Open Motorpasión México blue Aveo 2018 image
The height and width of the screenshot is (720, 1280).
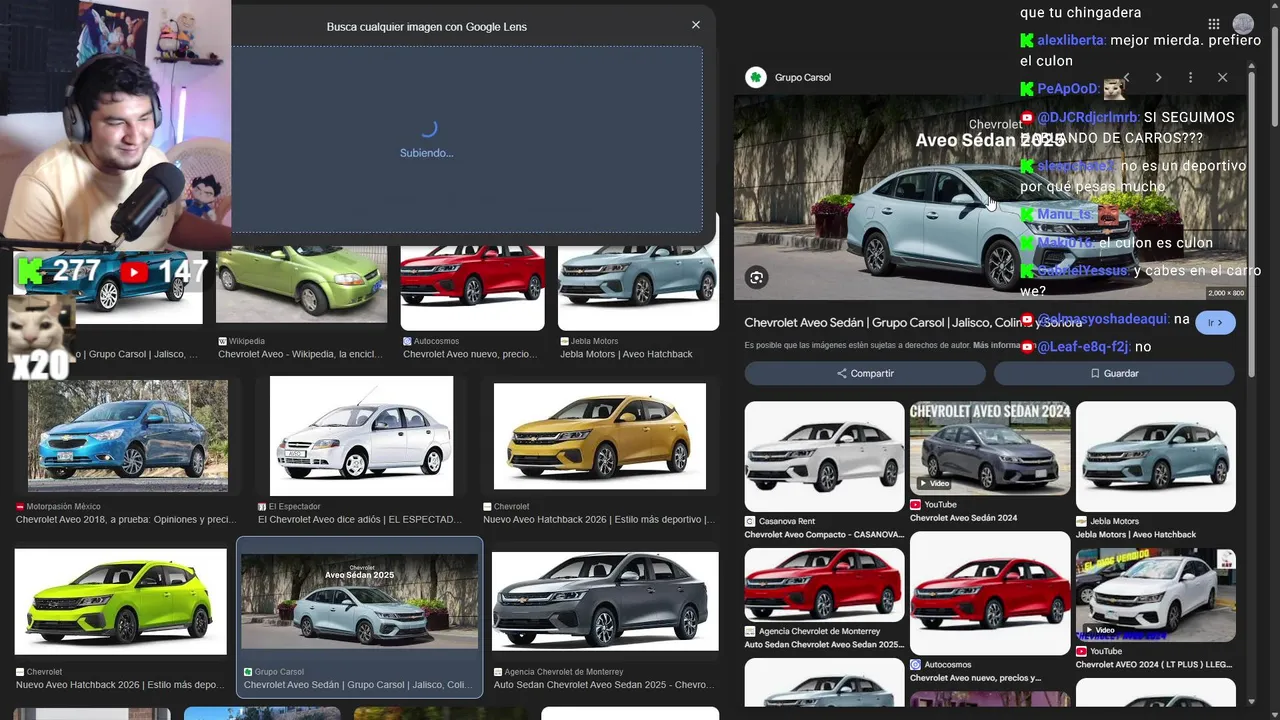(127, 436)
